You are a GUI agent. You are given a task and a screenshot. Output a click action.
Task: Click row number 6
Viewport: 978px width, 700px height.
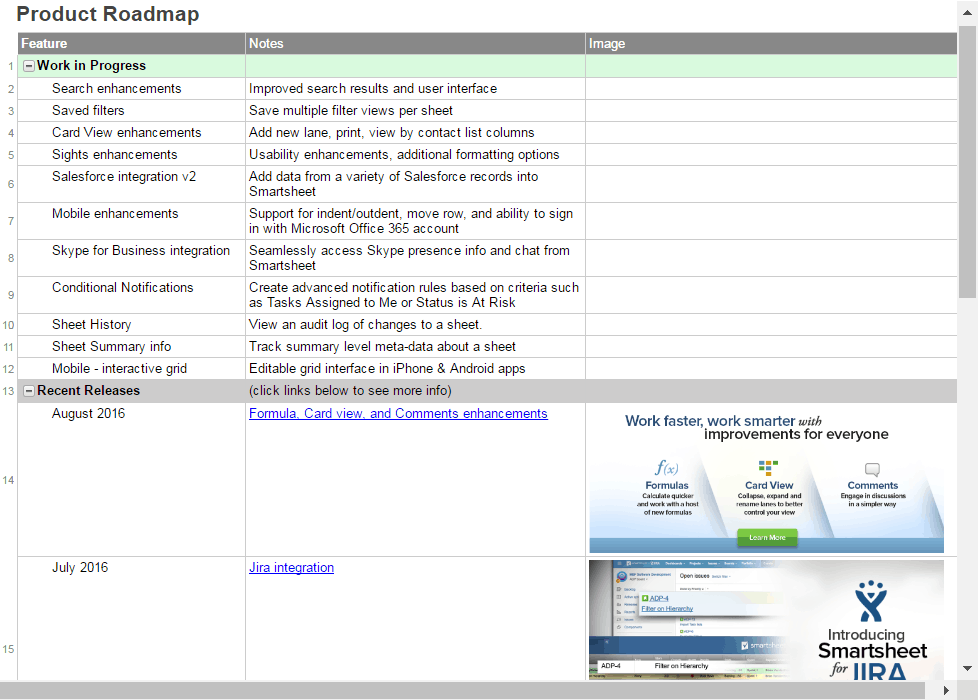coord(11,184)
